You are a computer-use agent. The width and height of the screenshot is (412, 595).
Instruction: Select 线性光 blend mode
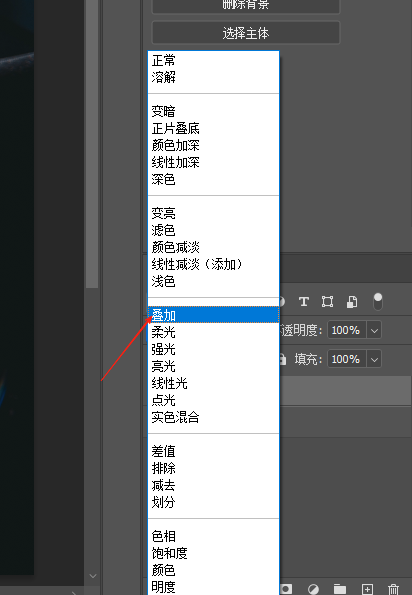pos(214,383)
